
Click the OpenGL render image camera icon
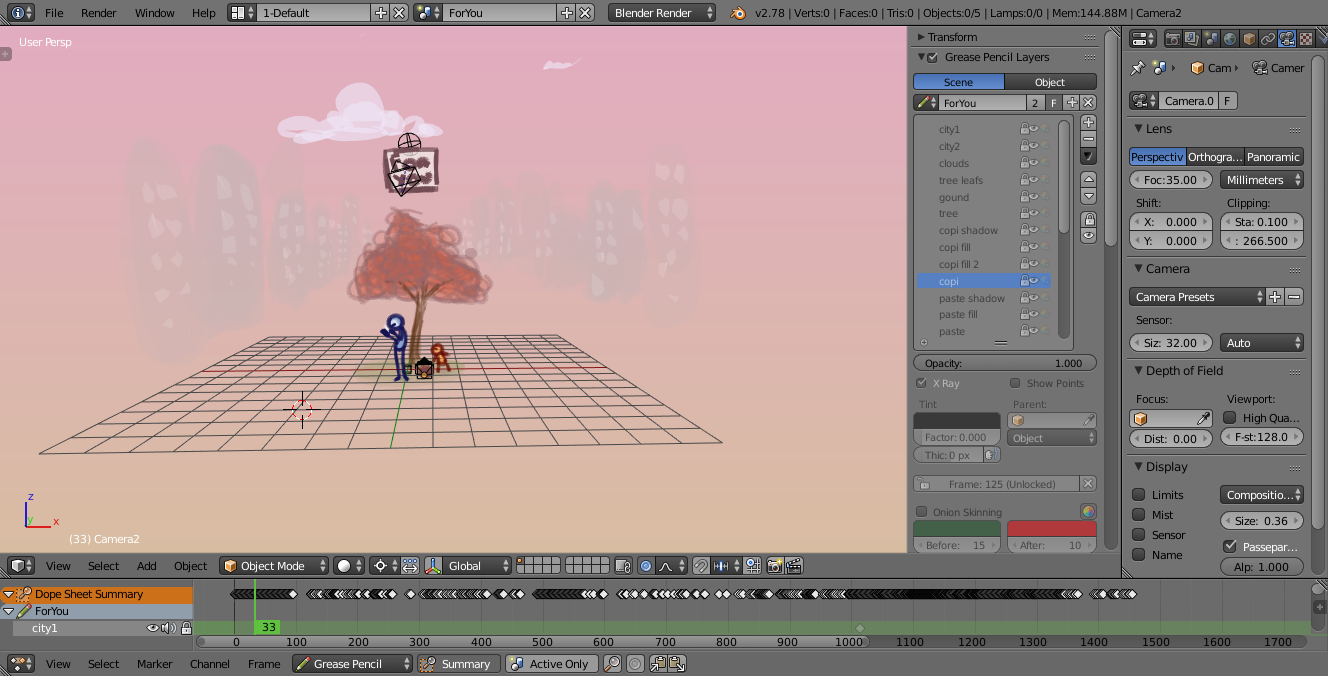pos(774,566)
